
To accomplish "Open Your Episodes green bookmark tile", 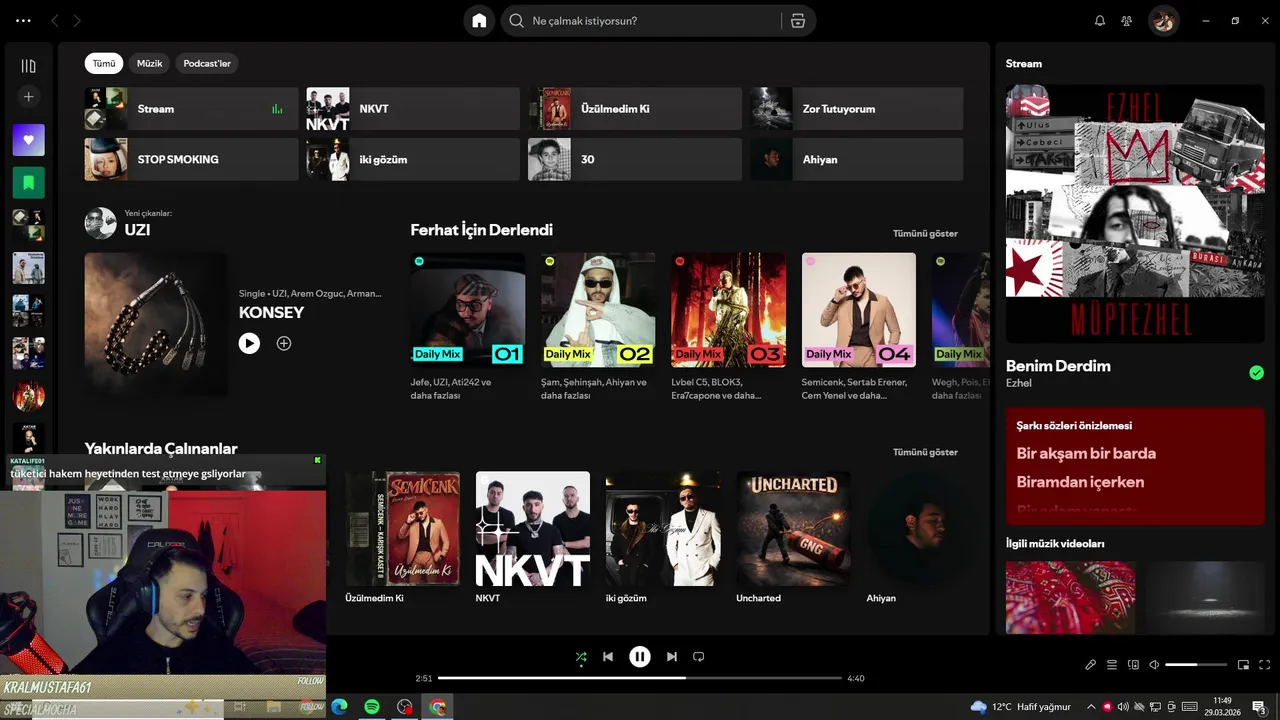I will pos(28,183).
